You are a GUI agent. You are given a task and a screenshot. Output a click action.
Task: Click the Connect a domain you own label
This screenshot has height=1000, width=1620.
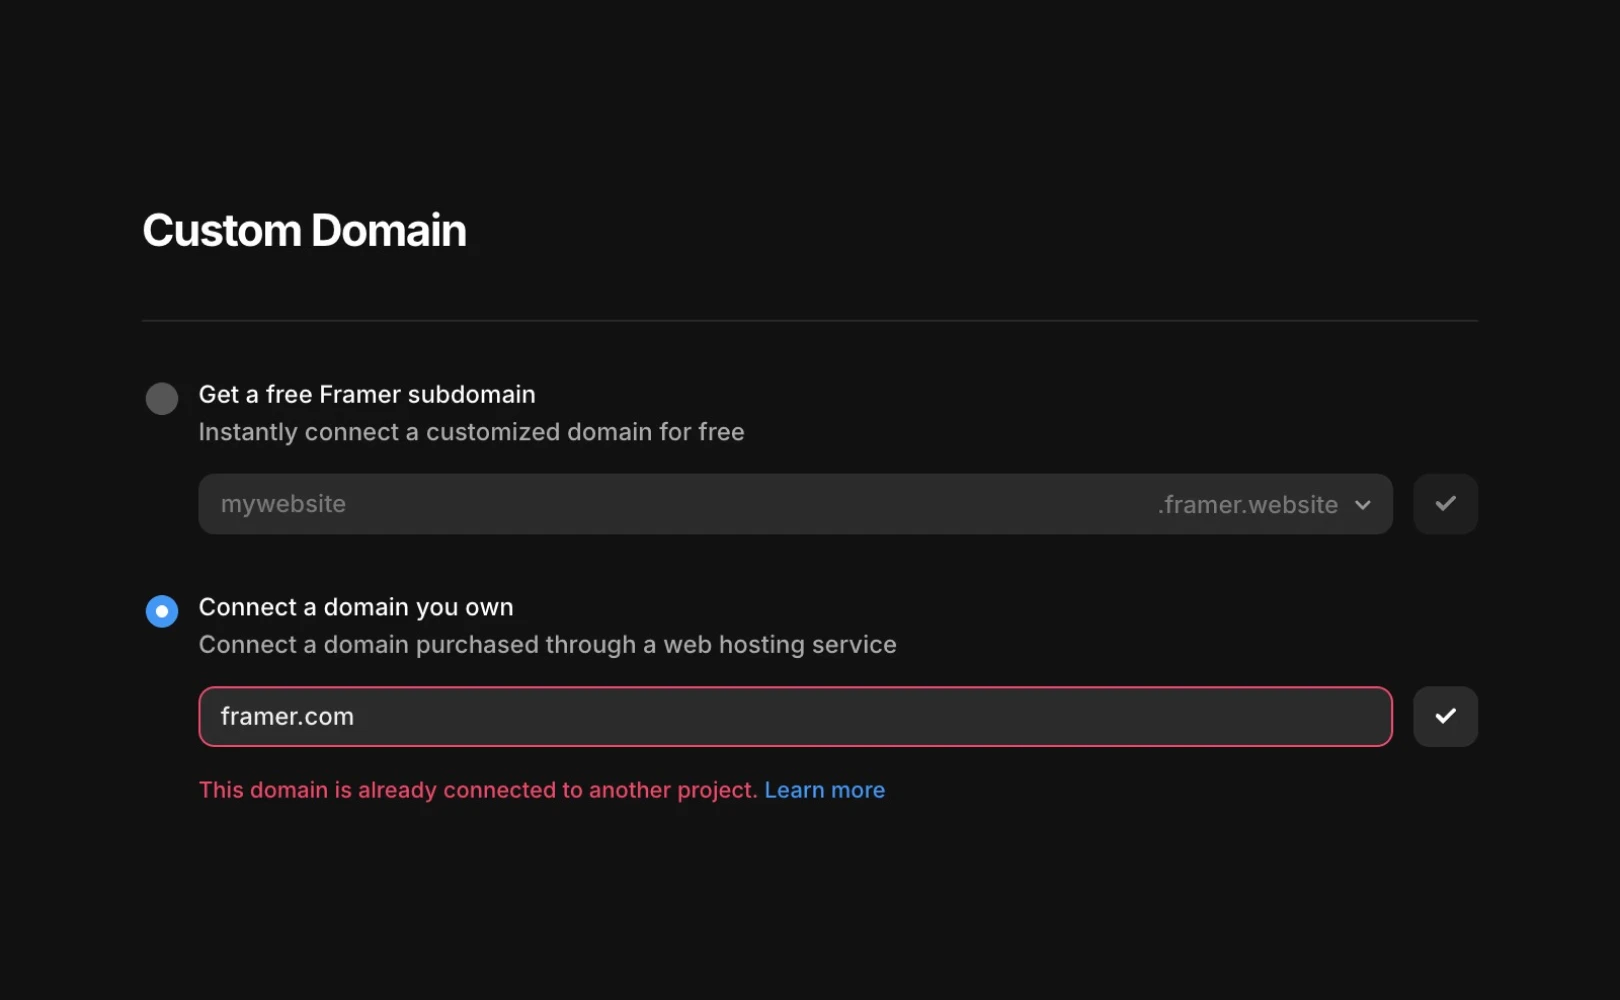pyautogui.click(x=356, y=607)
